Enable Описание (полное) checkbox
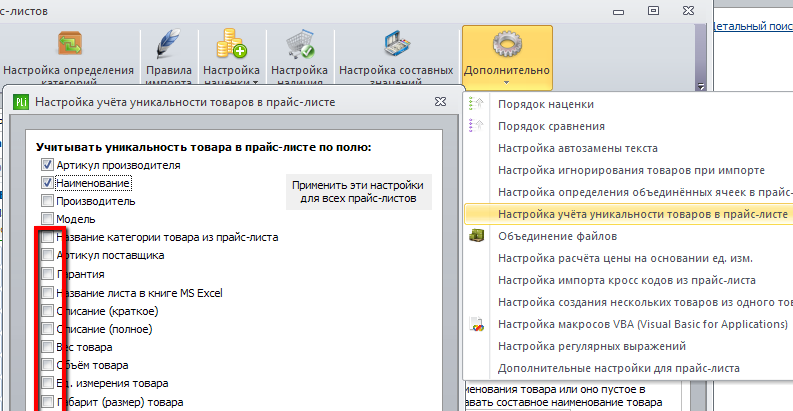This screenshot has height=411, width=793. (47, 329)
